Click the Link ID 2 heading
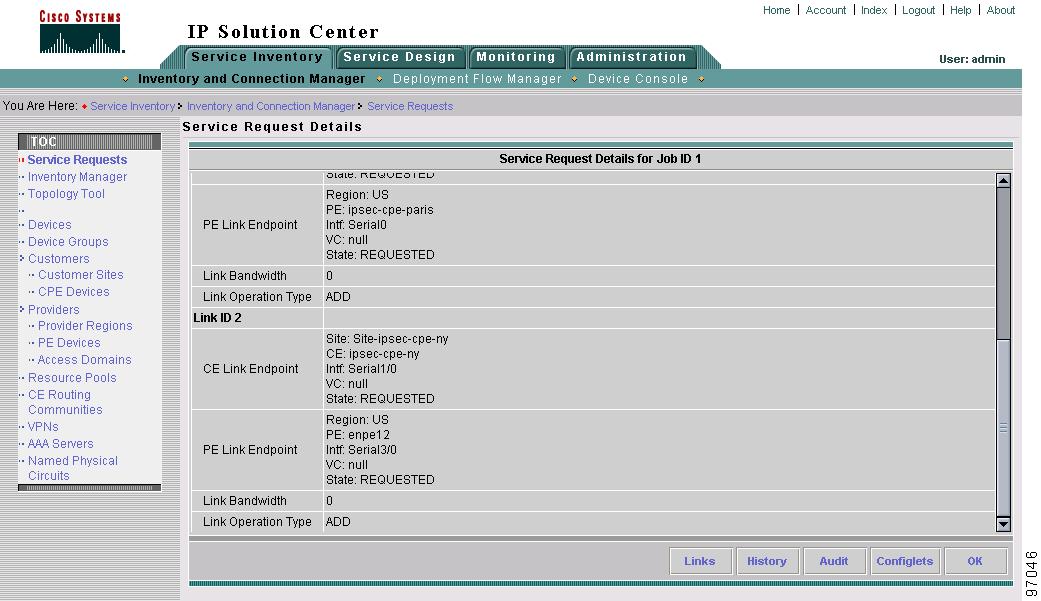1041x601 pixels. (217, 318)
